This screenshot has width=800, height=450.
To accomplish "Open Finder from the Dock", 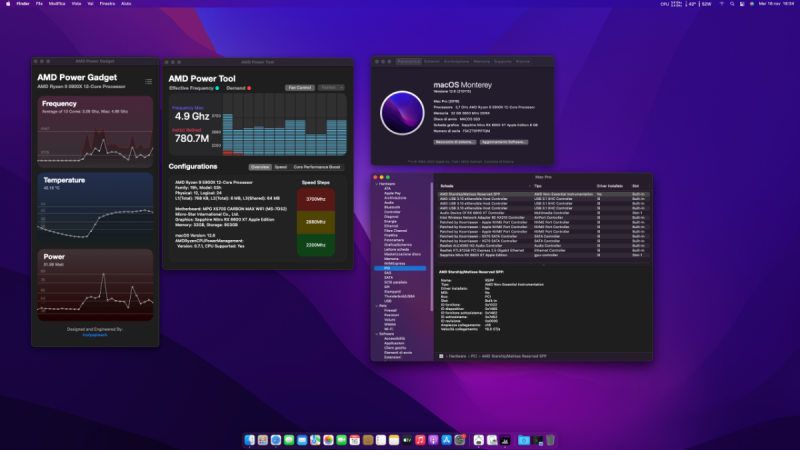I will click(250, 439).
